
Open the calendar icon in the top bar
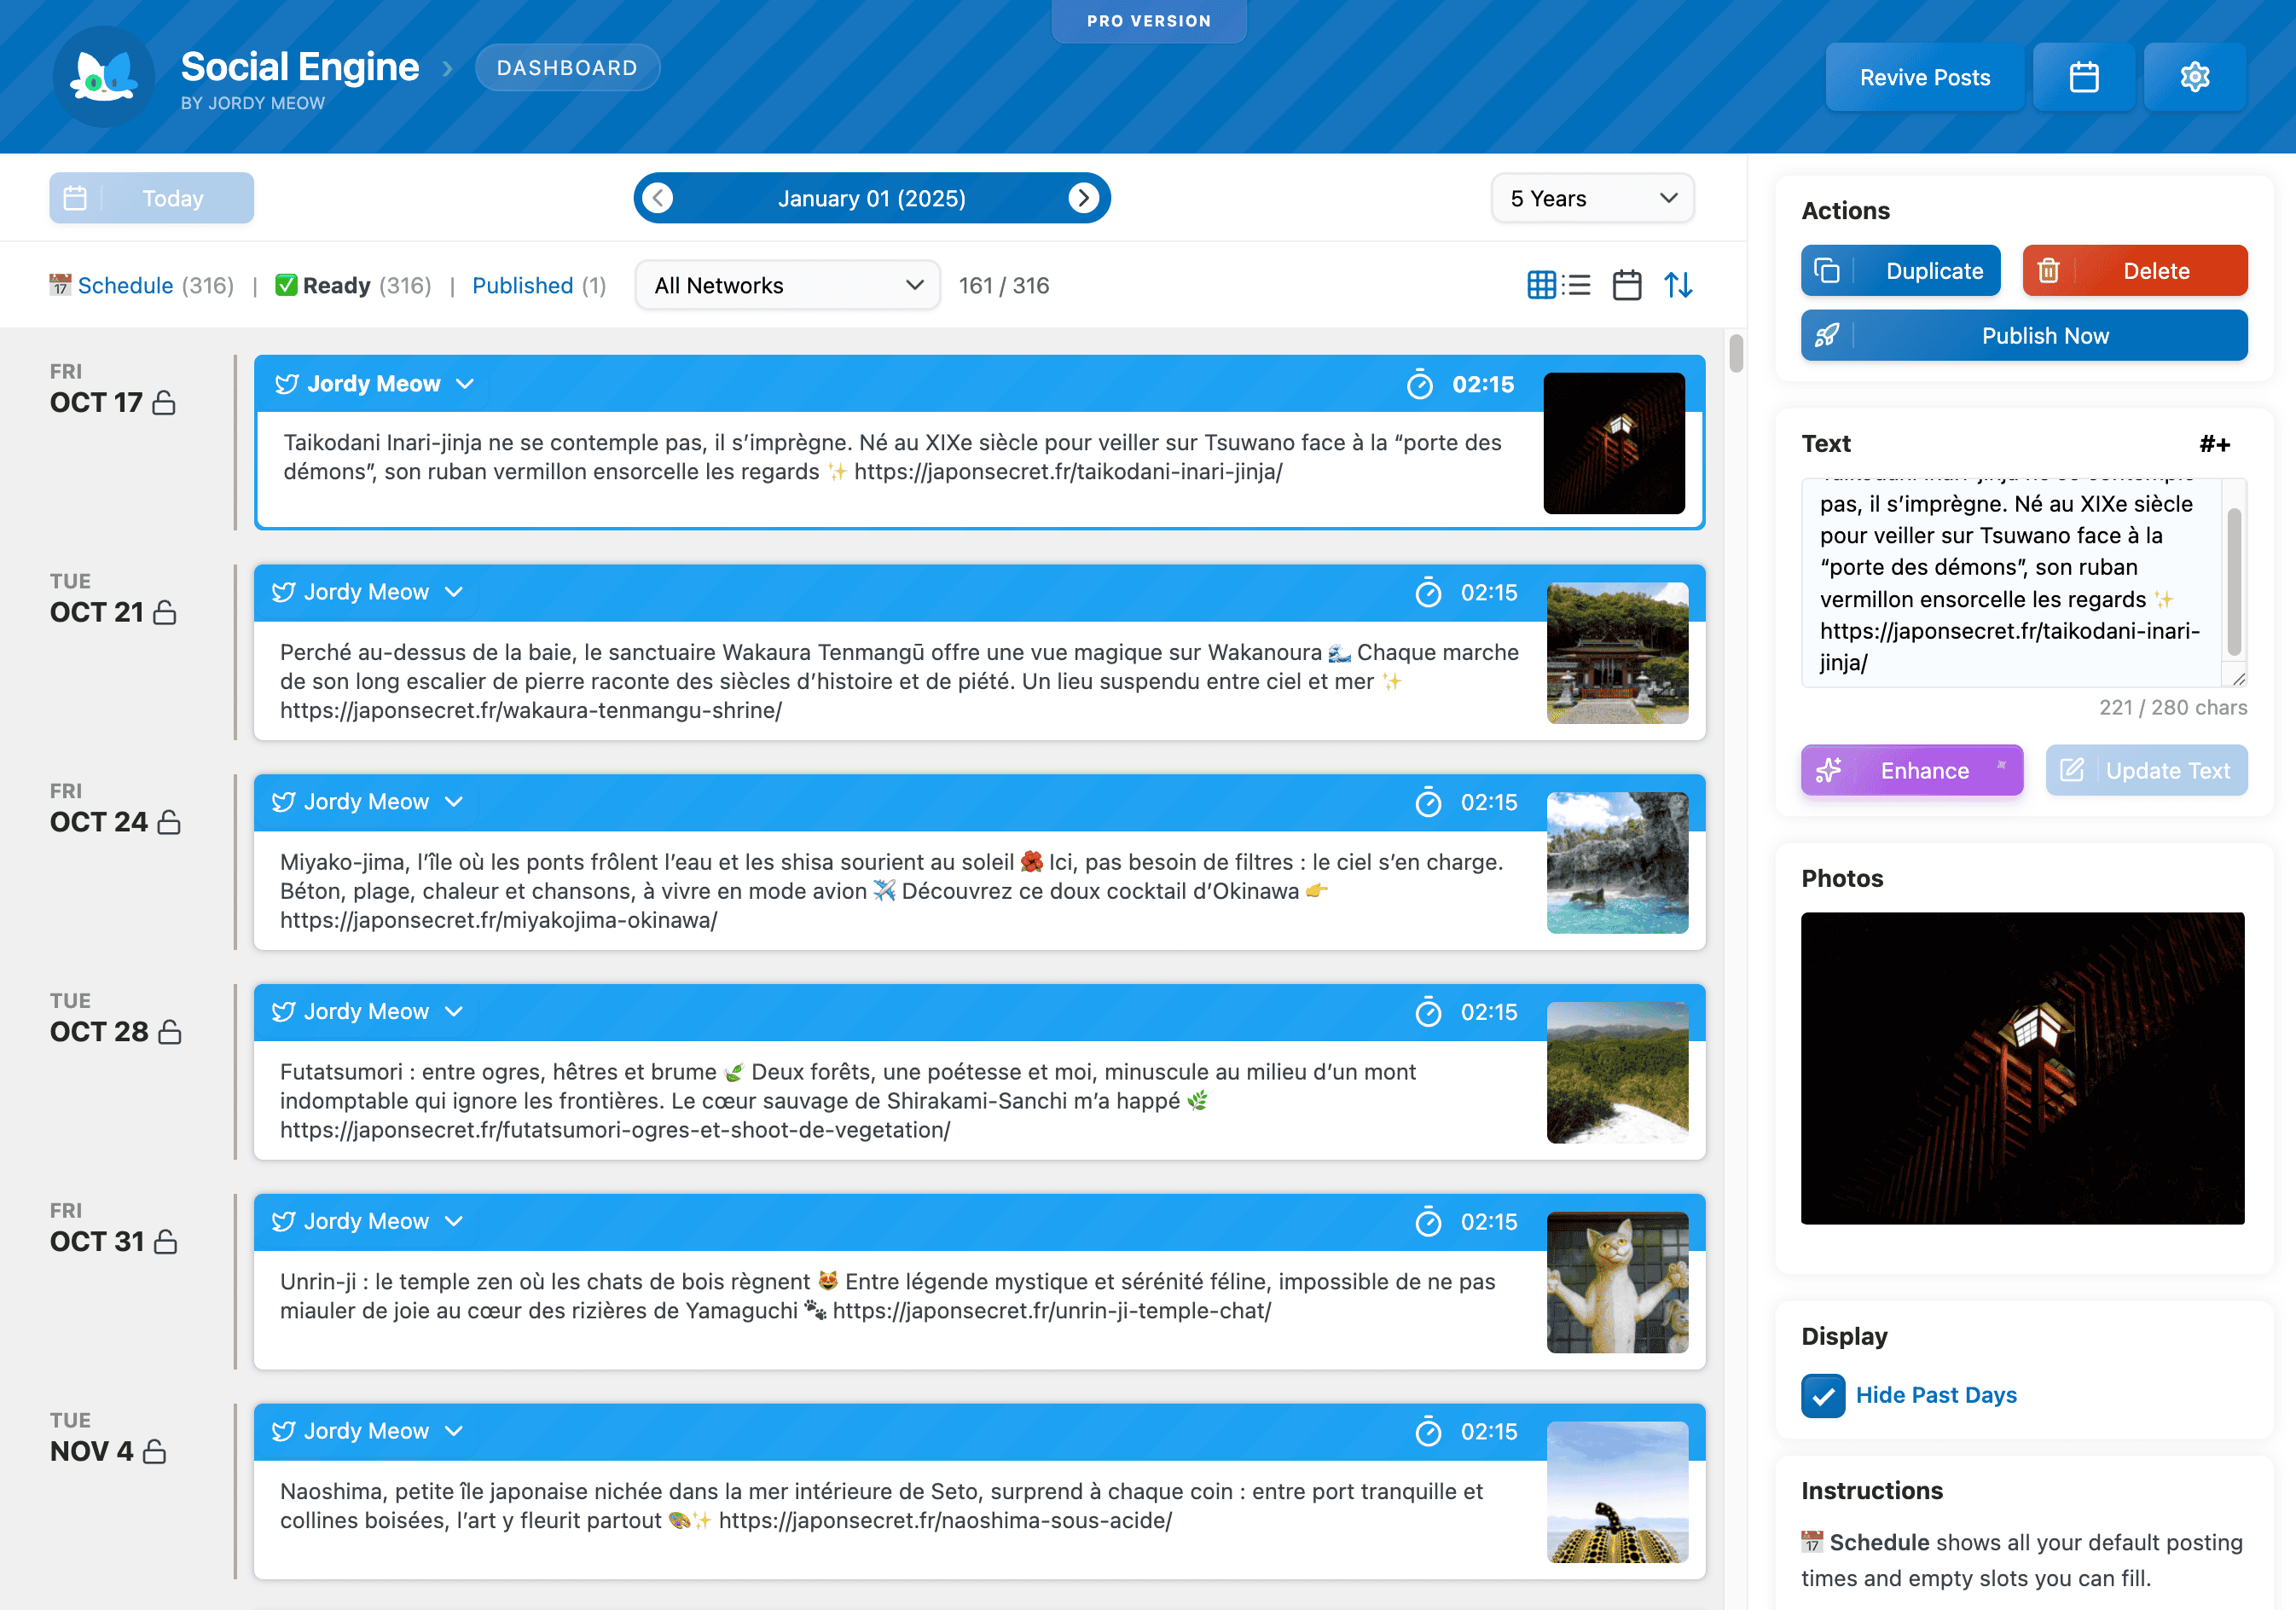2085,76
